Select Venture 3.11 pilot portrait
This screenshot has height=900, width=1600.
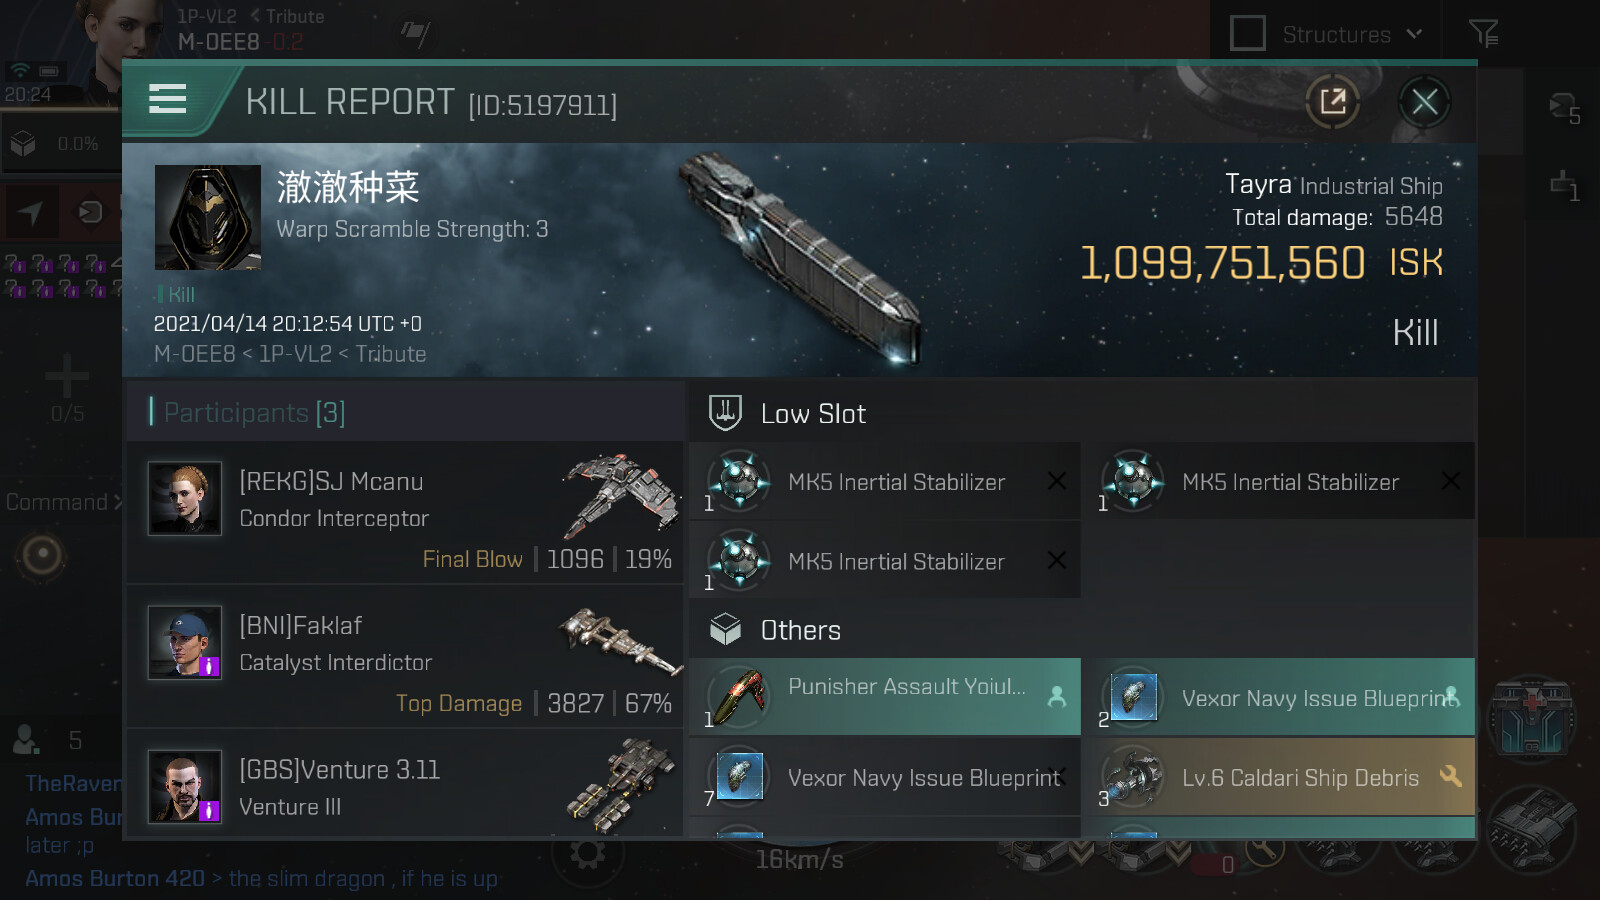[185, 786]
